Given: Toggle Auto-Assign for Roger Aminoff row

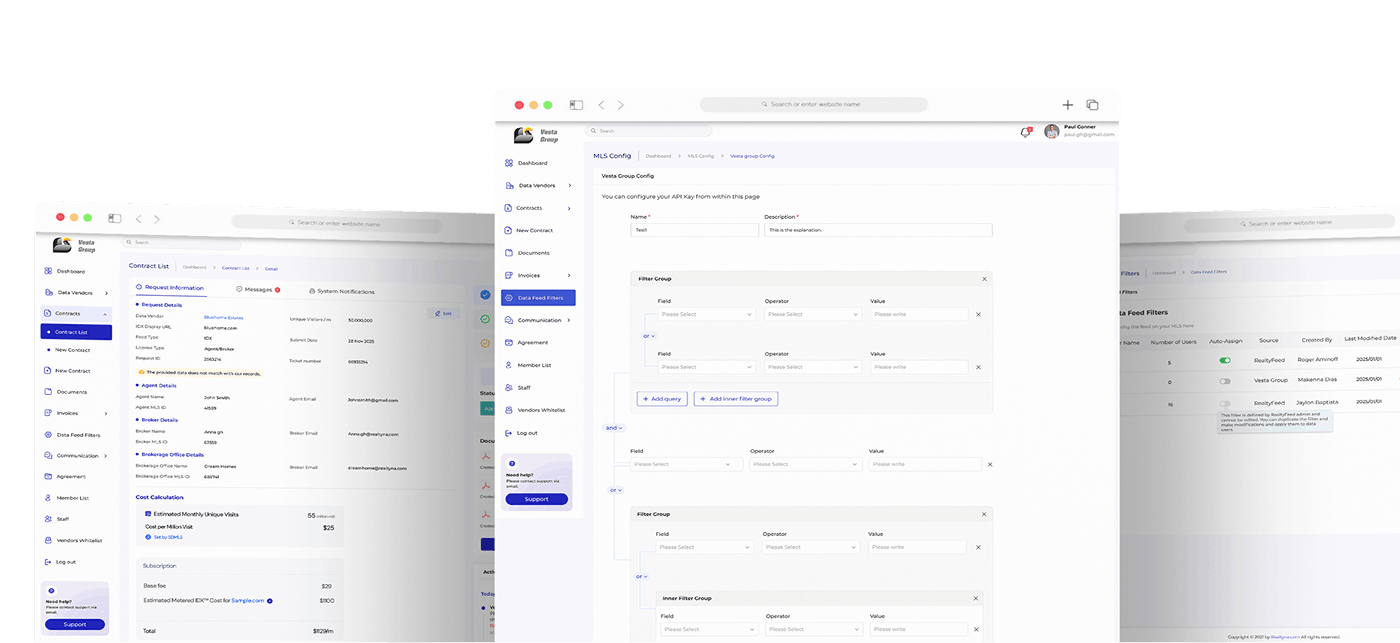Looking at the screenshot, I should pyautogui.click(x=1225, y=360).
